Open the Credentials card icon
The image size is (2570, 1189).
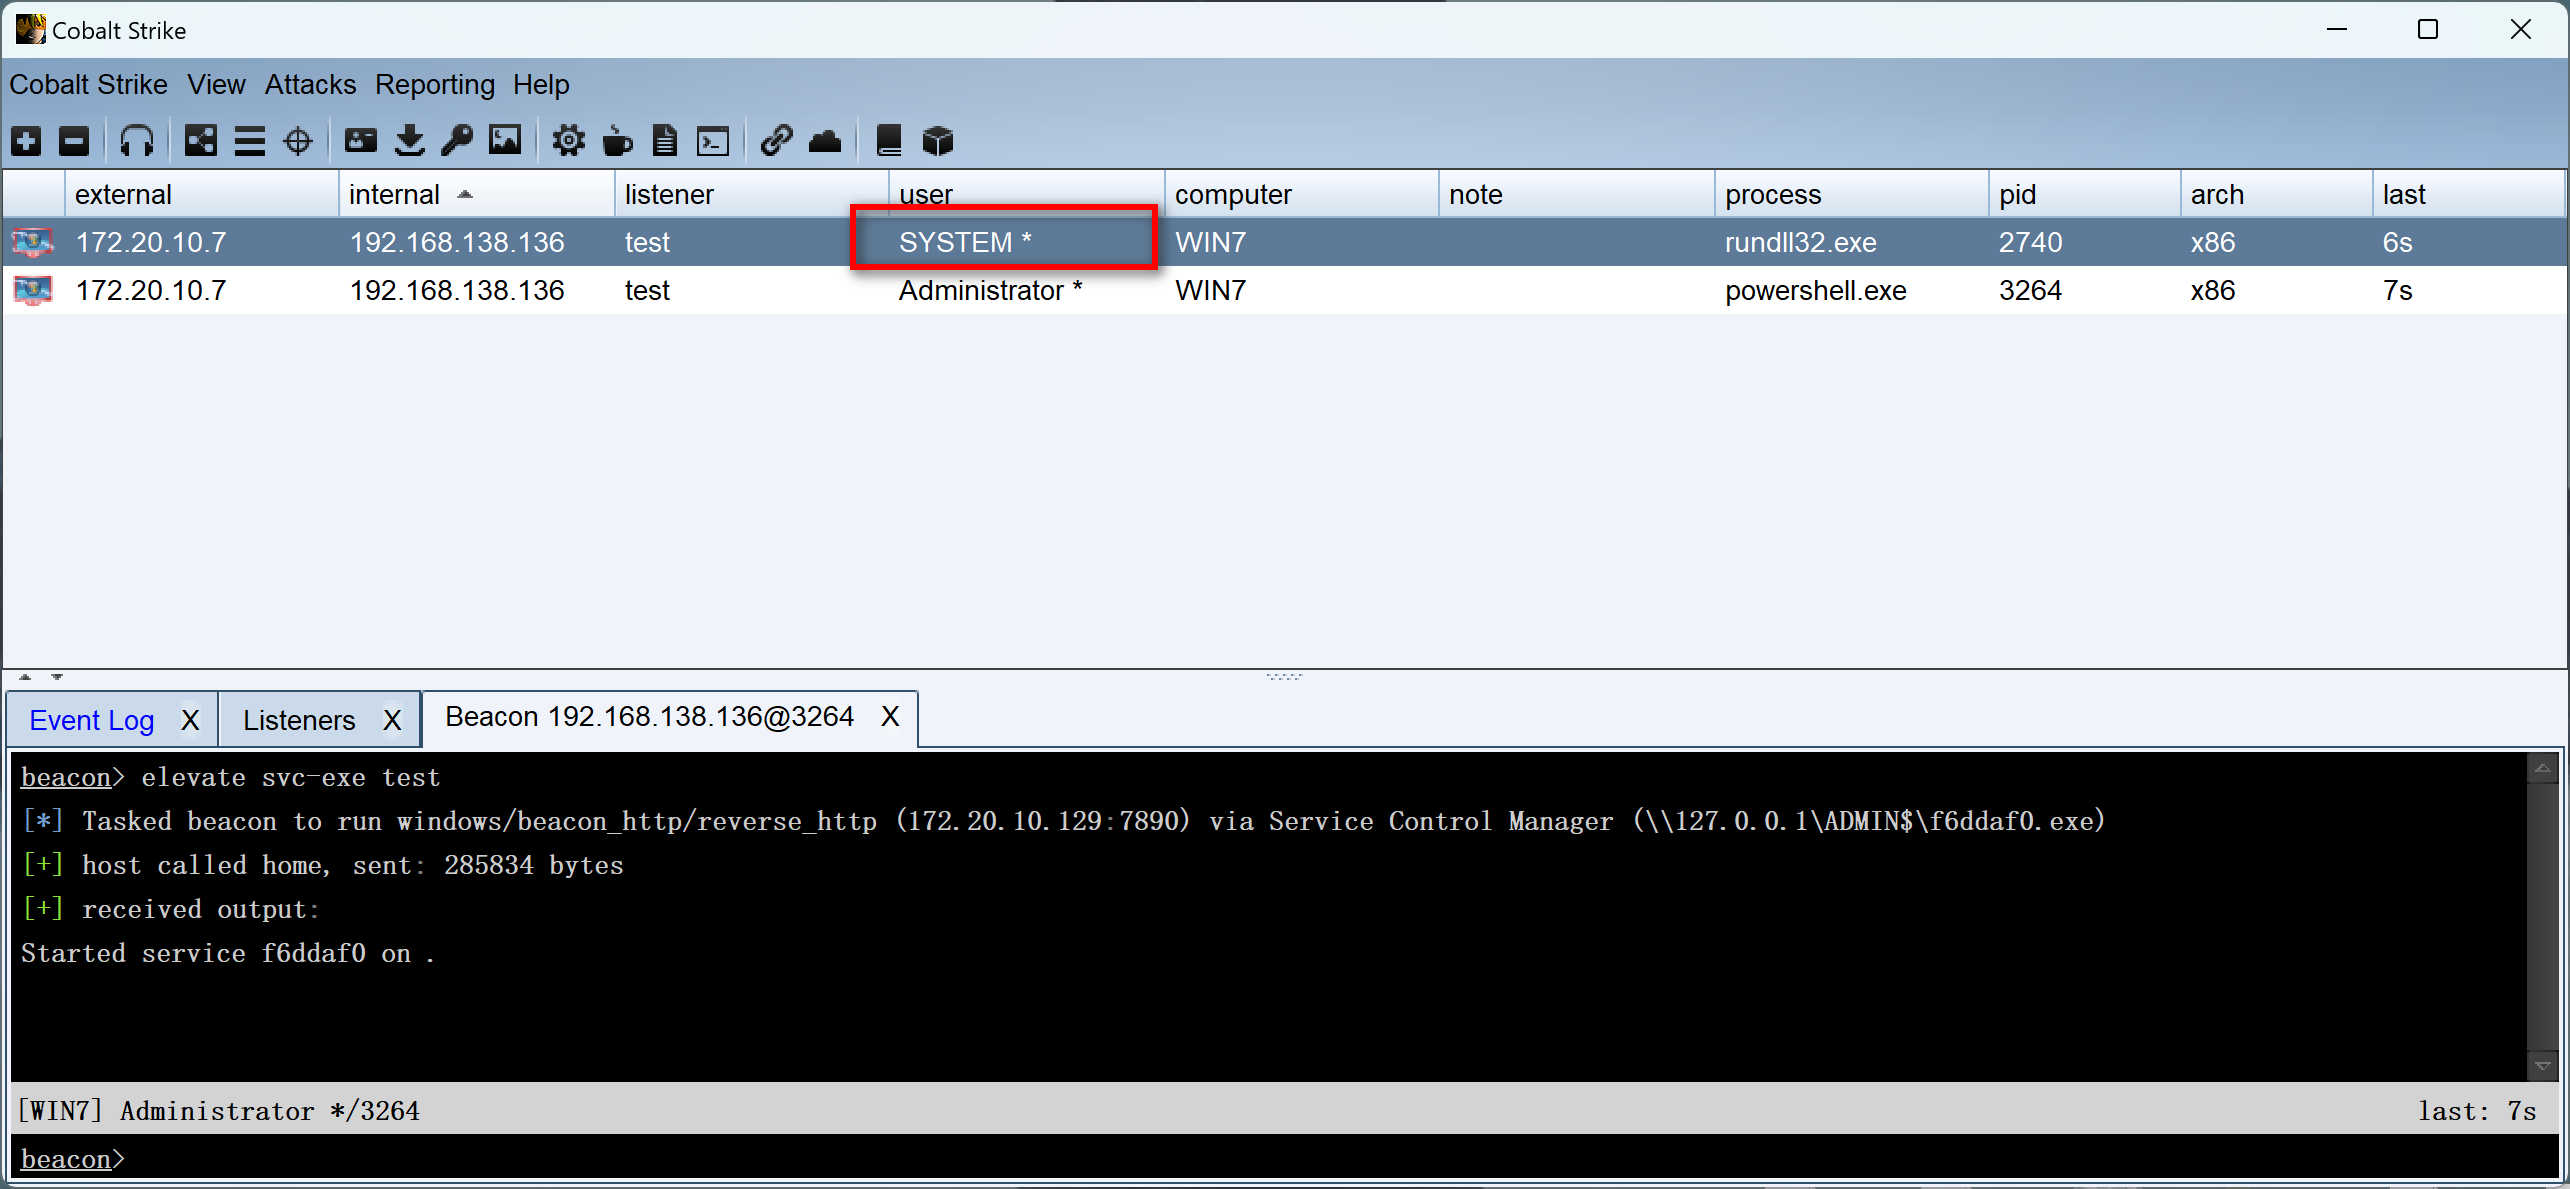click(x=360, y=141)
